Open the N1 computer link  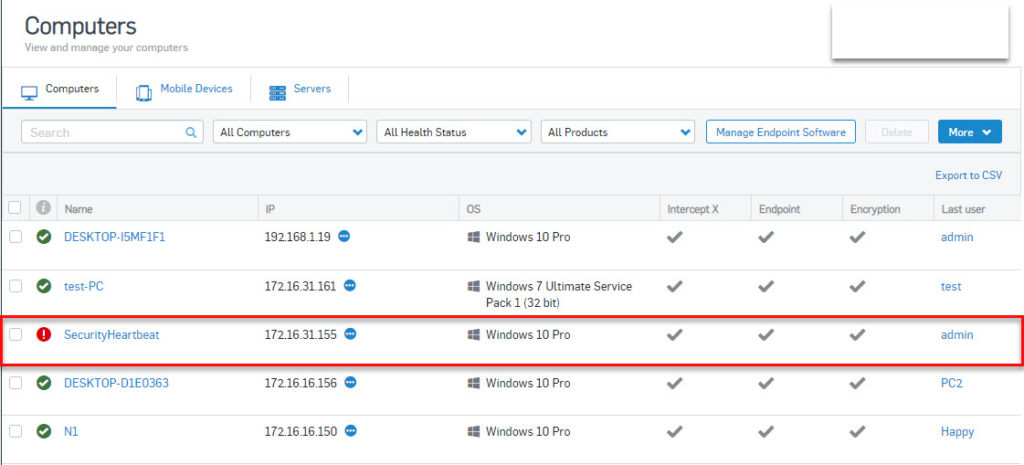click(71, 431)
